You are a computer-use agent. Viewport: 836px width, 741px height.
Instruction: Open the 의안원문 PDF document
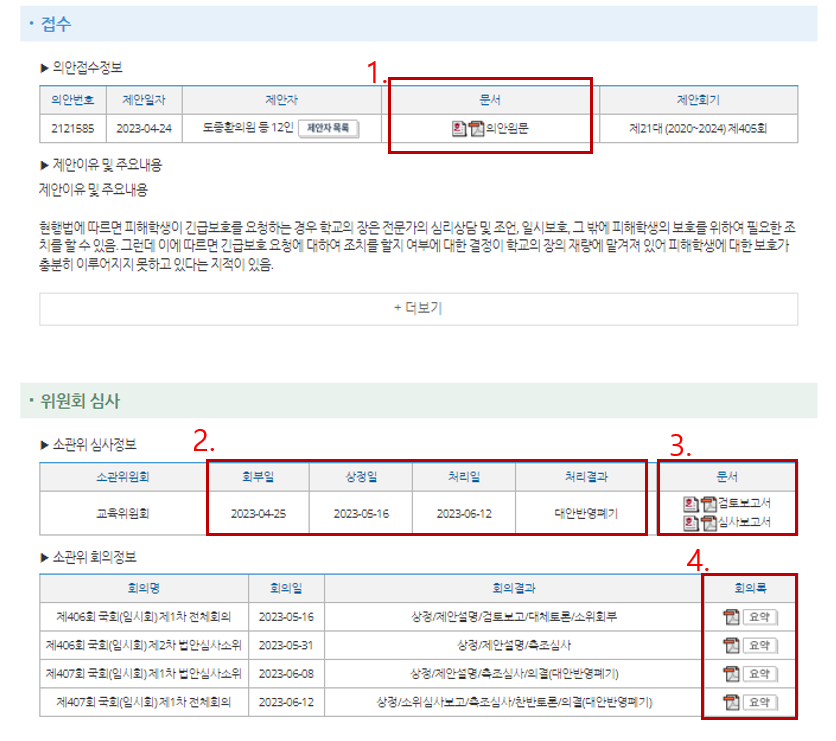[x=475, y=125]
